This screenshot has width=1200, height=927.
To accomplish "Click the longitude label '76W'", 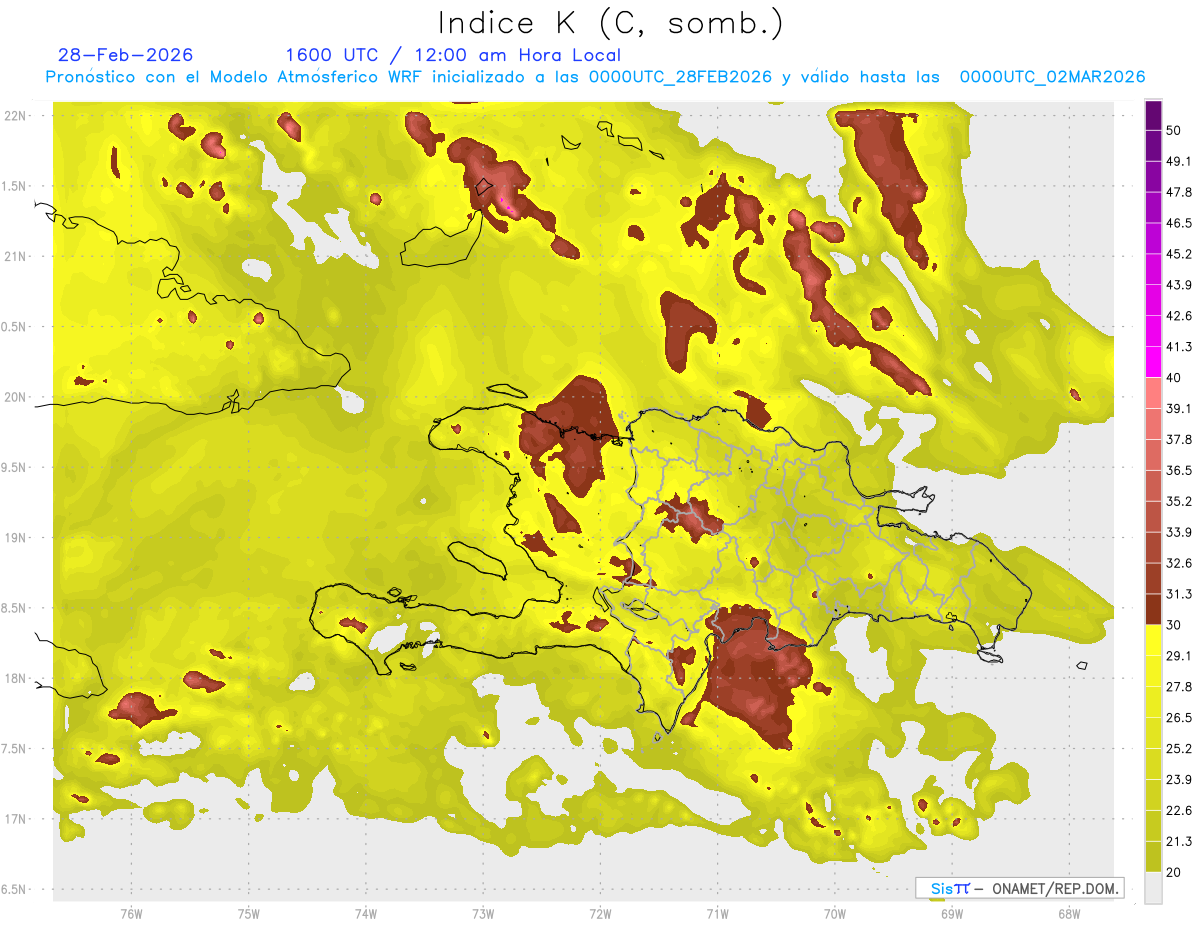I will (x=131, y=914).
